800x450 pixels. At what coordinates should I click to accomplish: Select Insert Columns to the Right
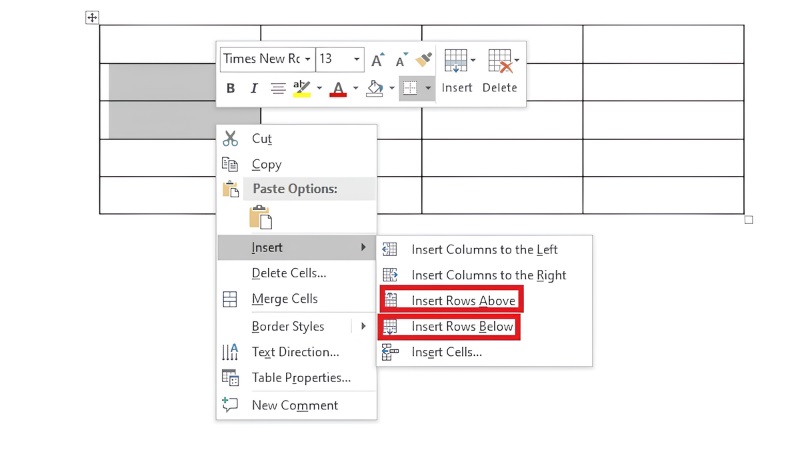(484, 275)
